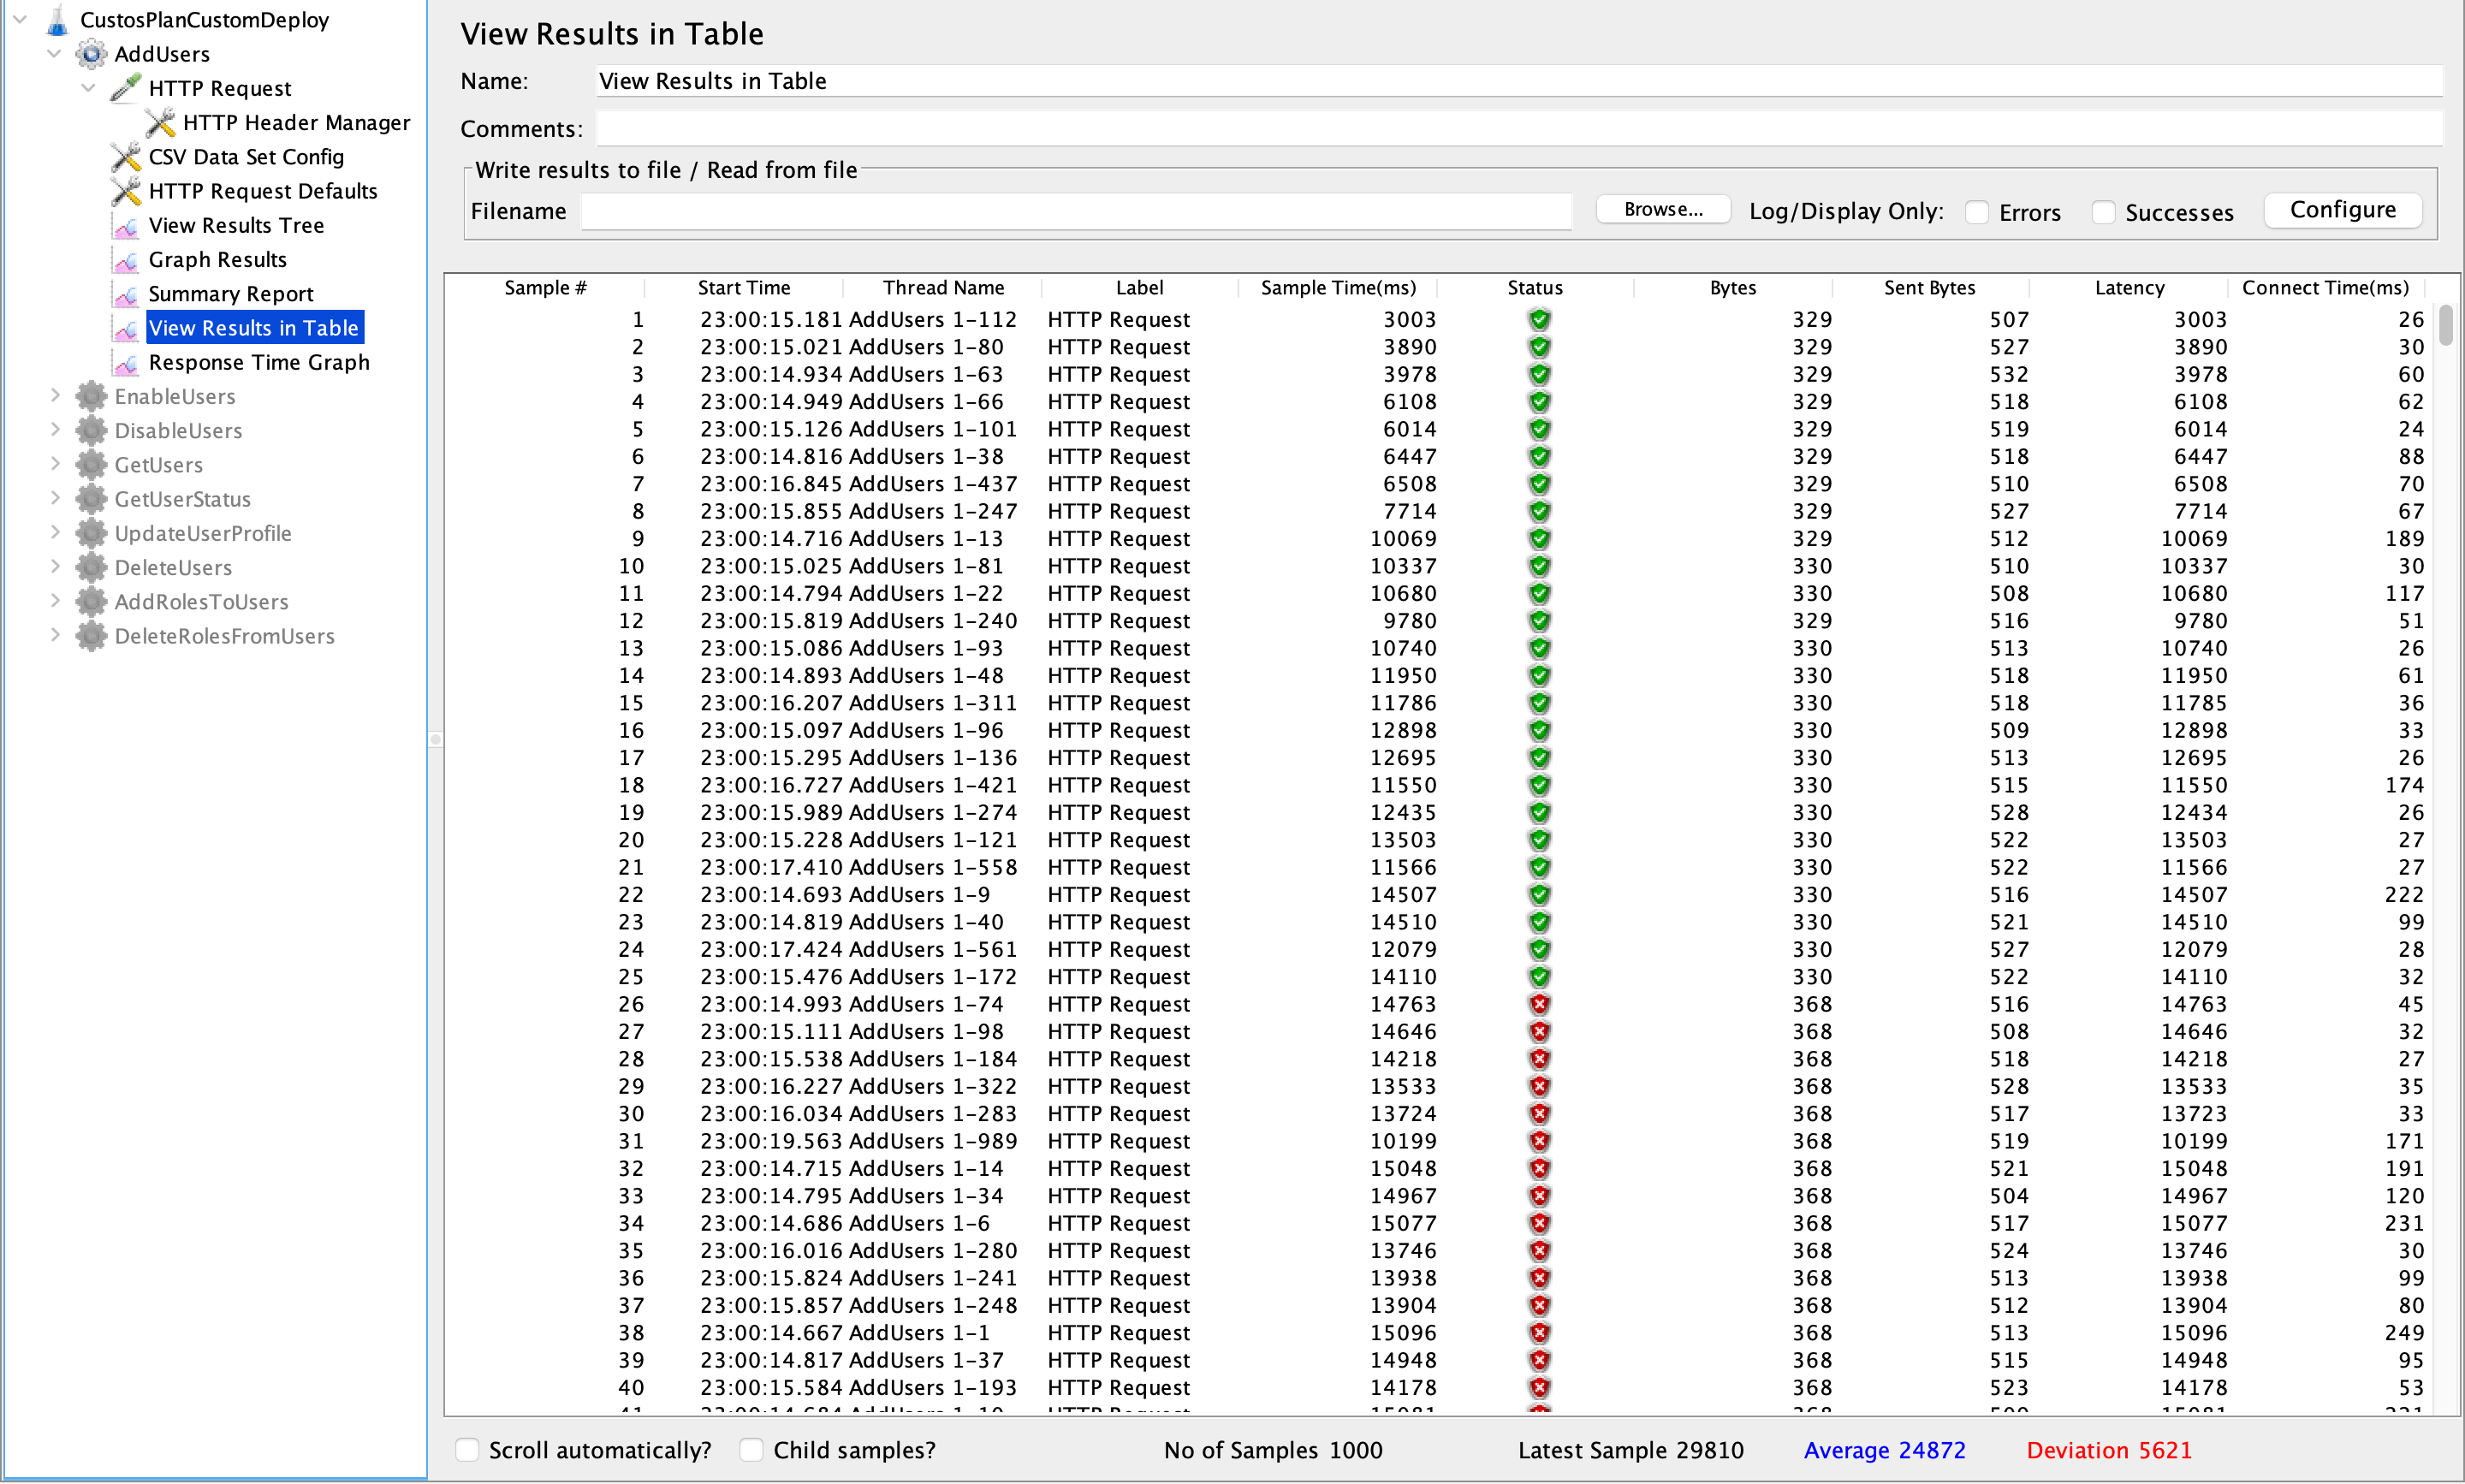Screen dimensions: 2465x1484
Task: Click the Response Time Graph listener icon
Action: click(125, 363)
